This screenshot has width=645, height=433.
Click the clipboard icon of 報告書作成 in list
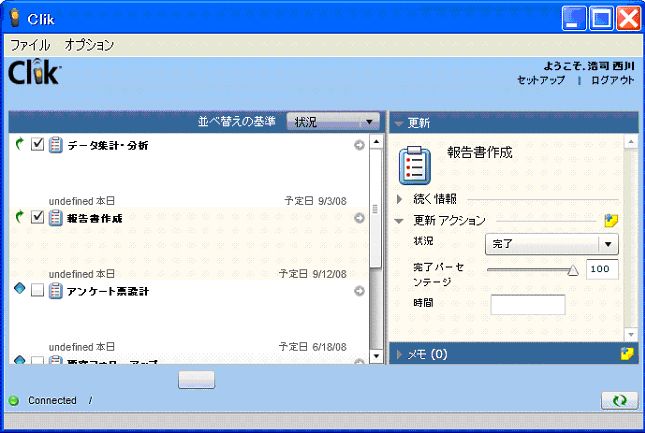click(56, 218)
